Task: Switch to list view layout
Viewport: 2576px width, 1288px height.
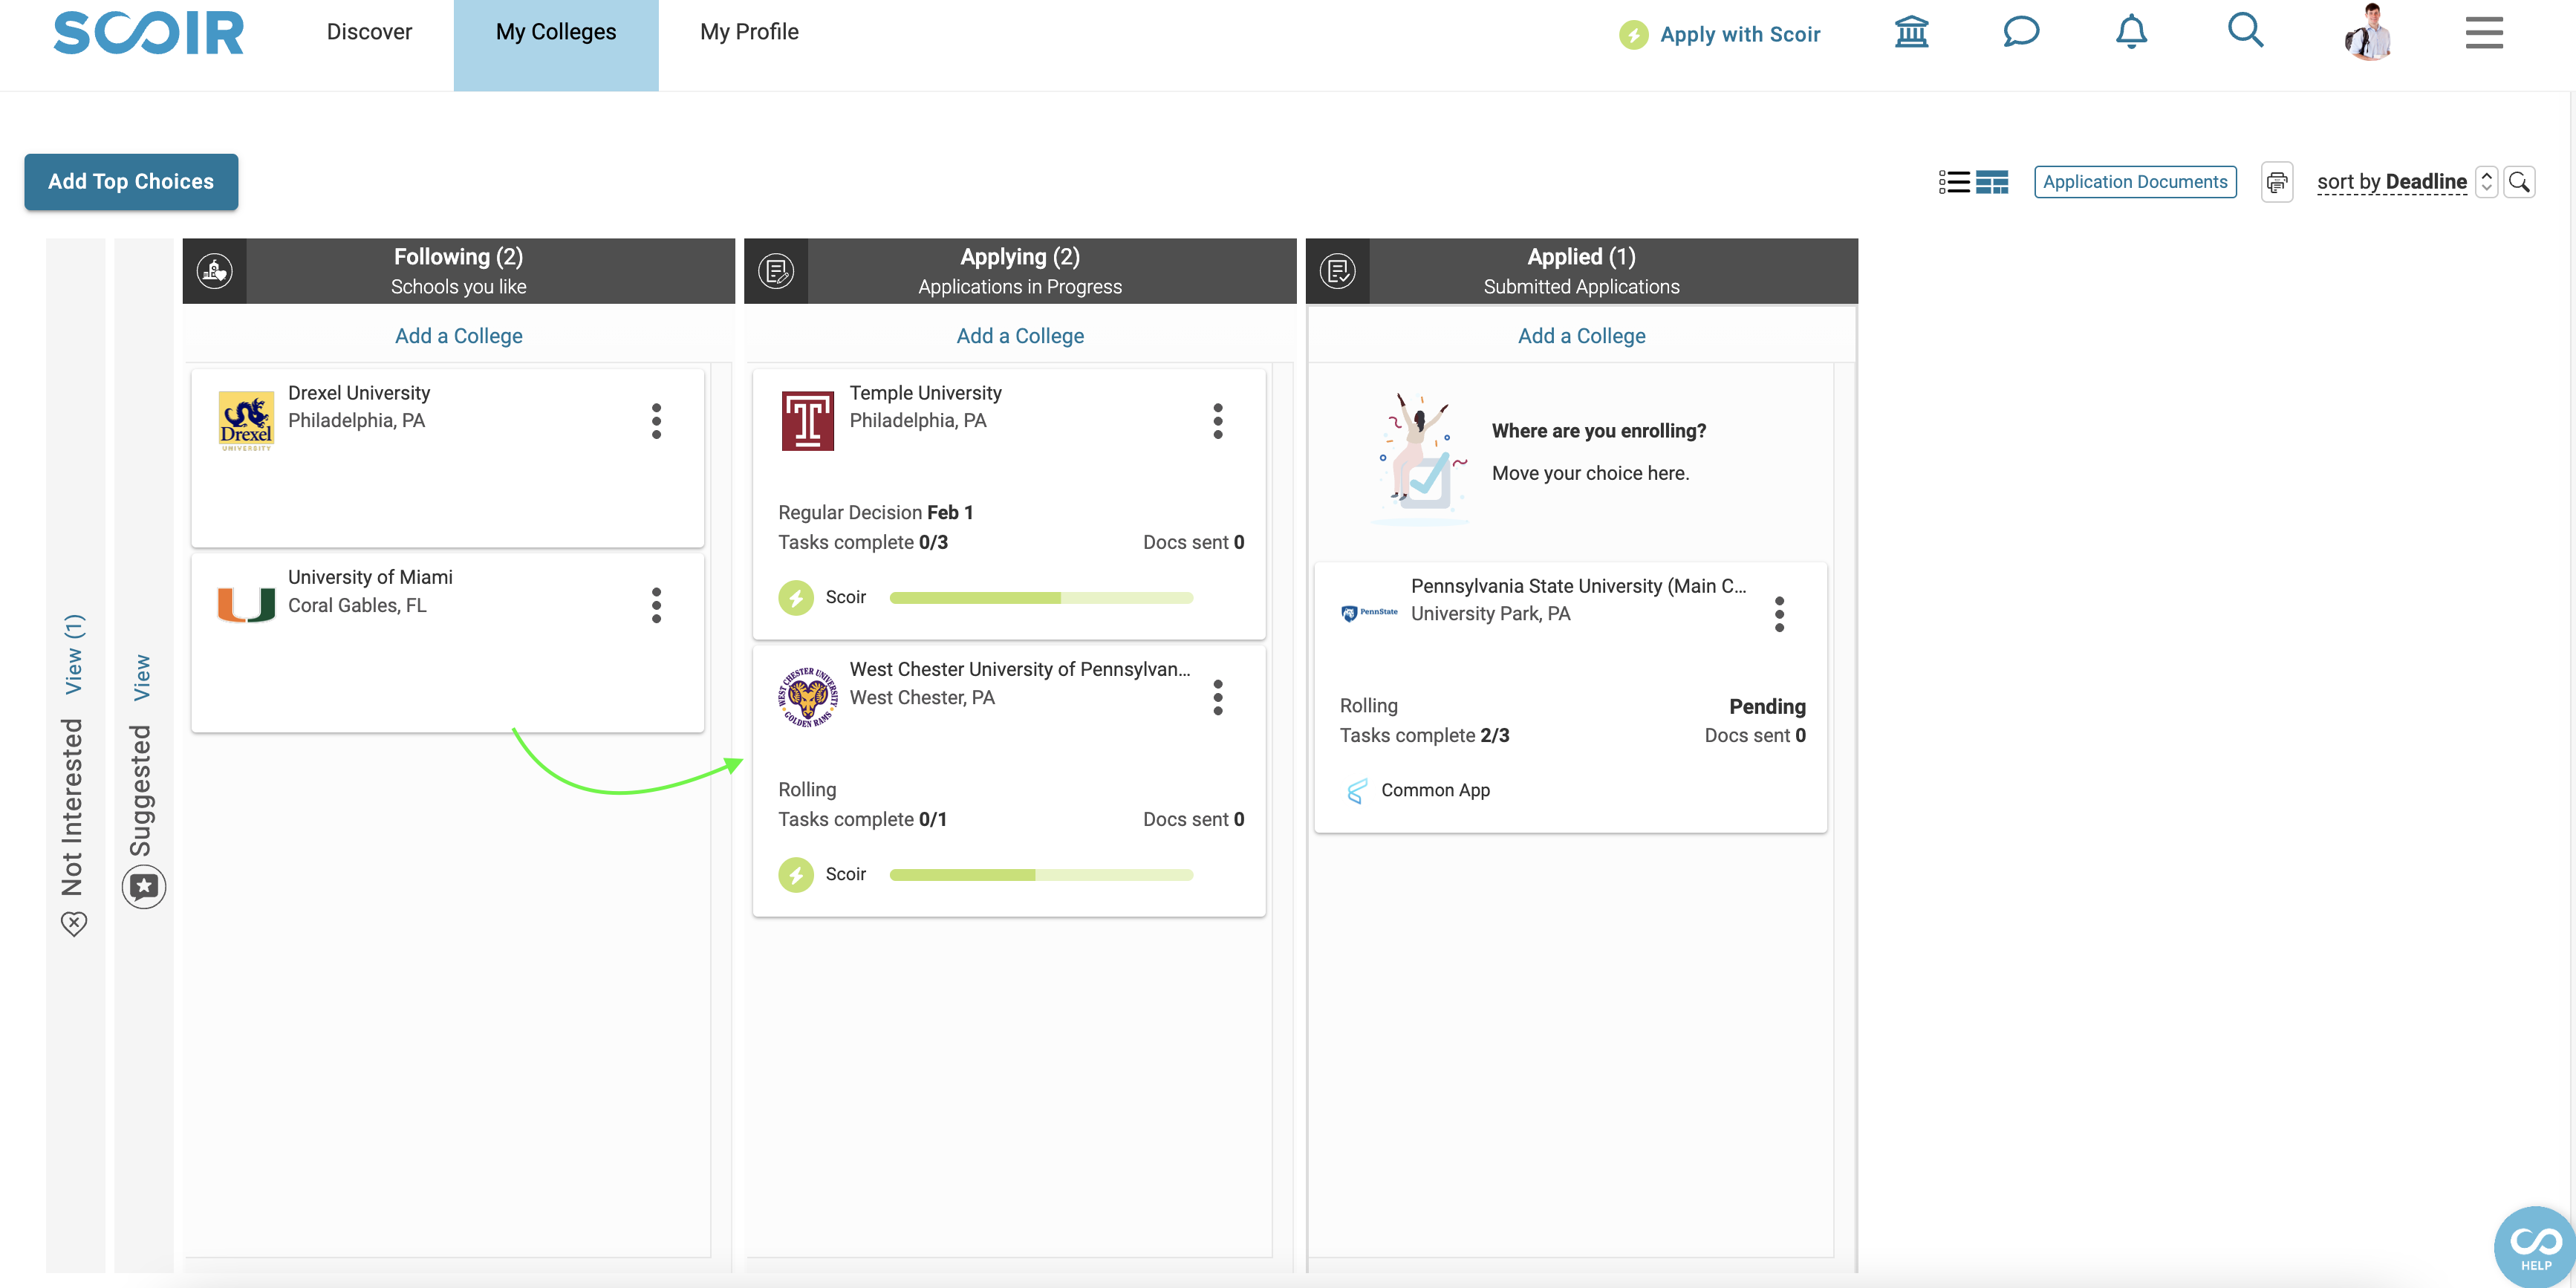Action: pyautogui.click(x=1954, y=182)
